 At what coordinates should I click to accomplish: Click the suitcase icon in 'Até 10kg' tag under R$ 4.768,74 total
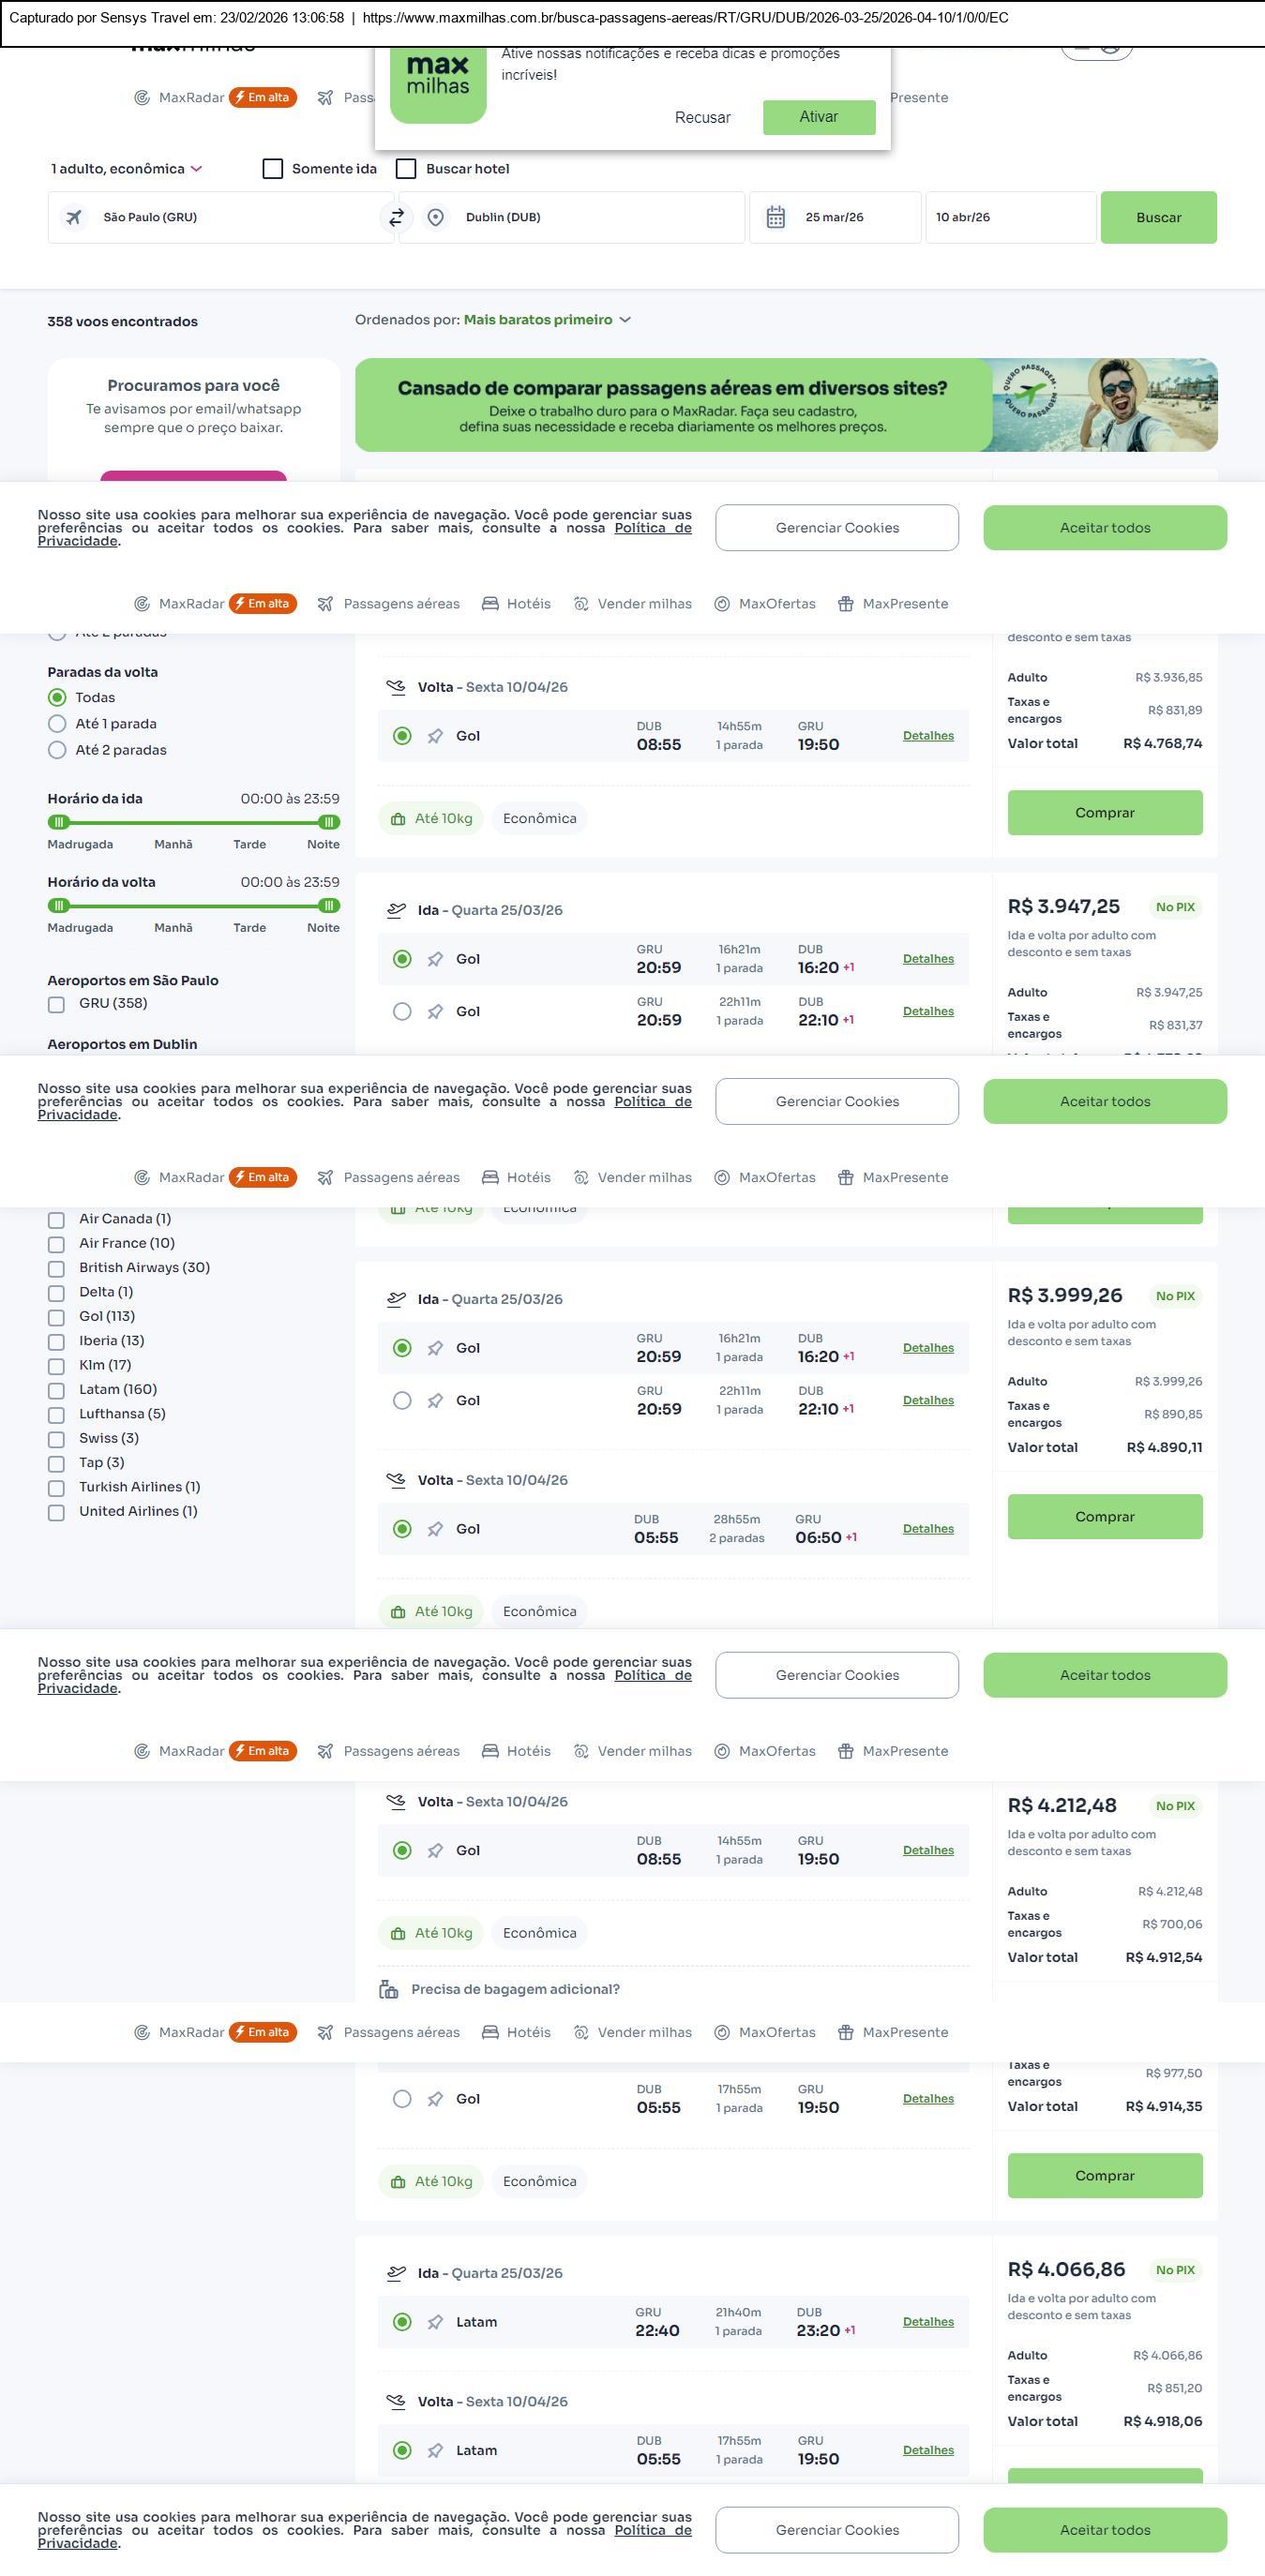coord(398,819)
